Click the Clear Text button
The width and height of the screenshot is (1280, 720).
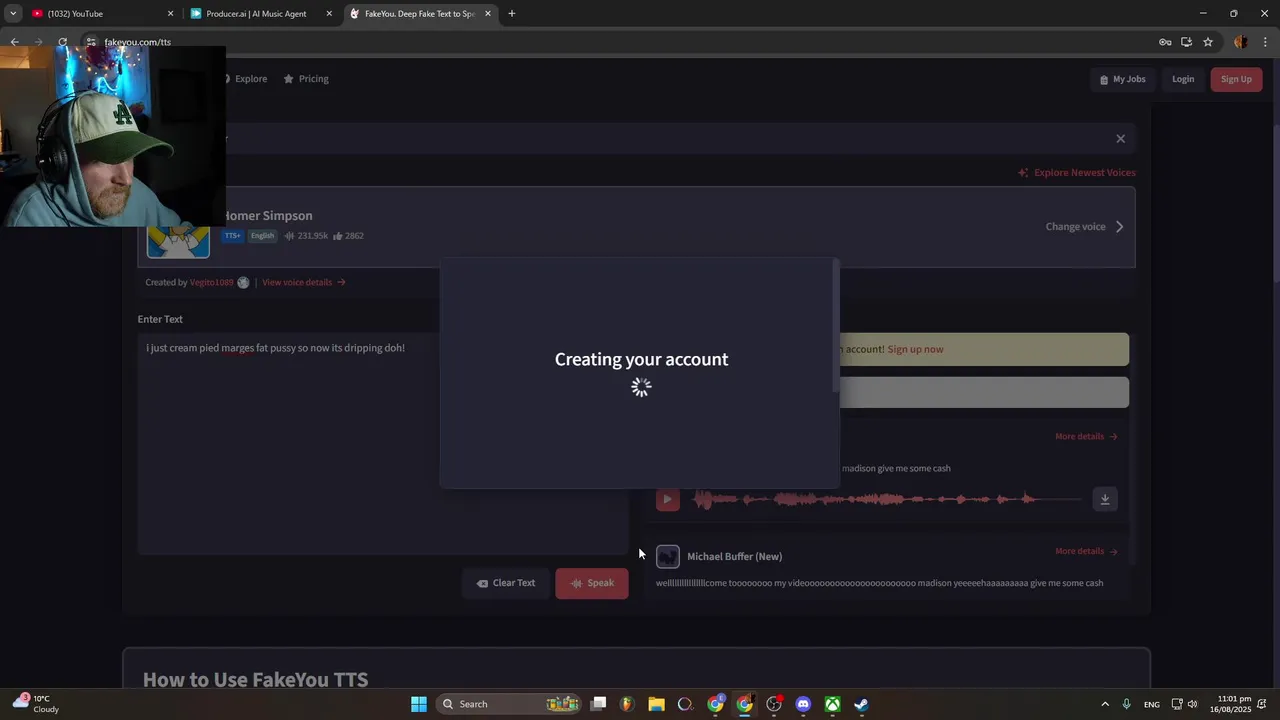506,583
